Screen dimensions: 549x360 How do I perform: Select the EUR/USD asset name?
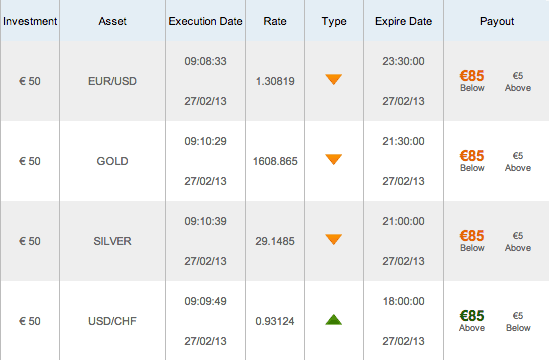click(112, 81)
